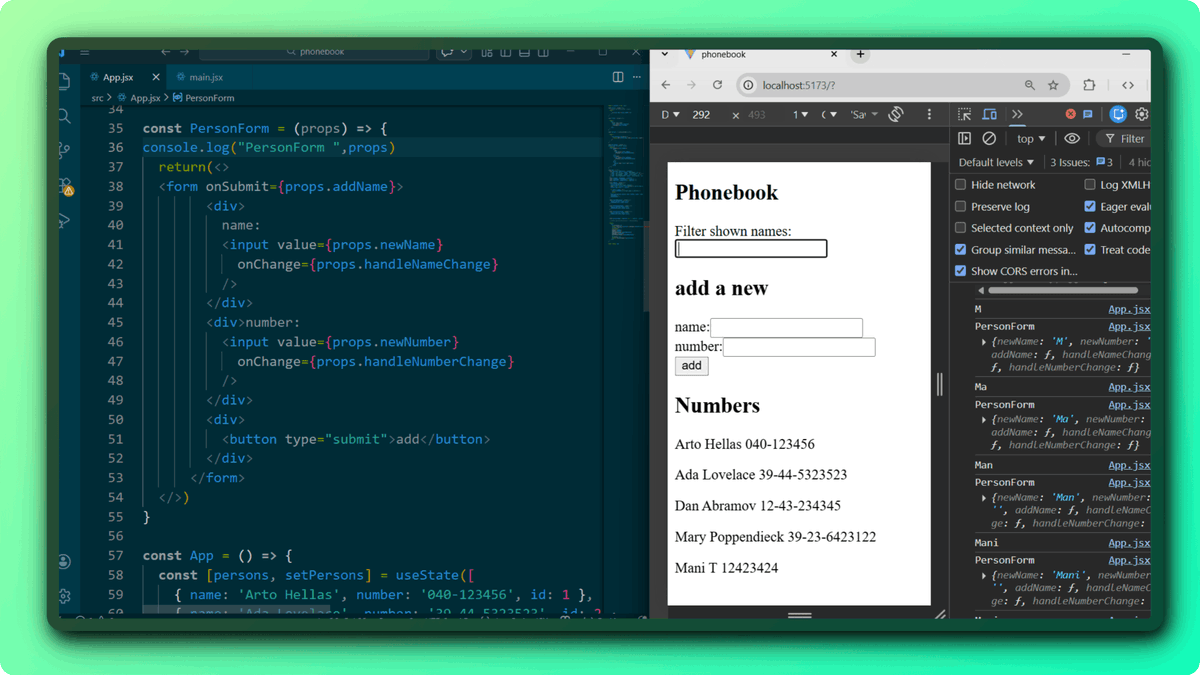Click the red error count badge
1200x675 pixels.
(1070, 114)
